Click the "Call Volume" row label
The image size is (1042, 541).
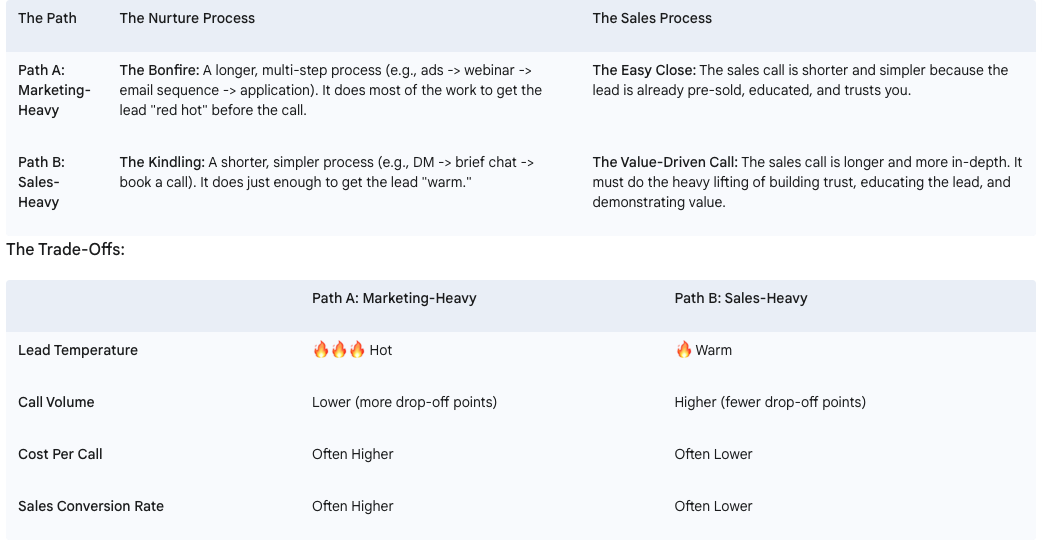pos(56,402)
